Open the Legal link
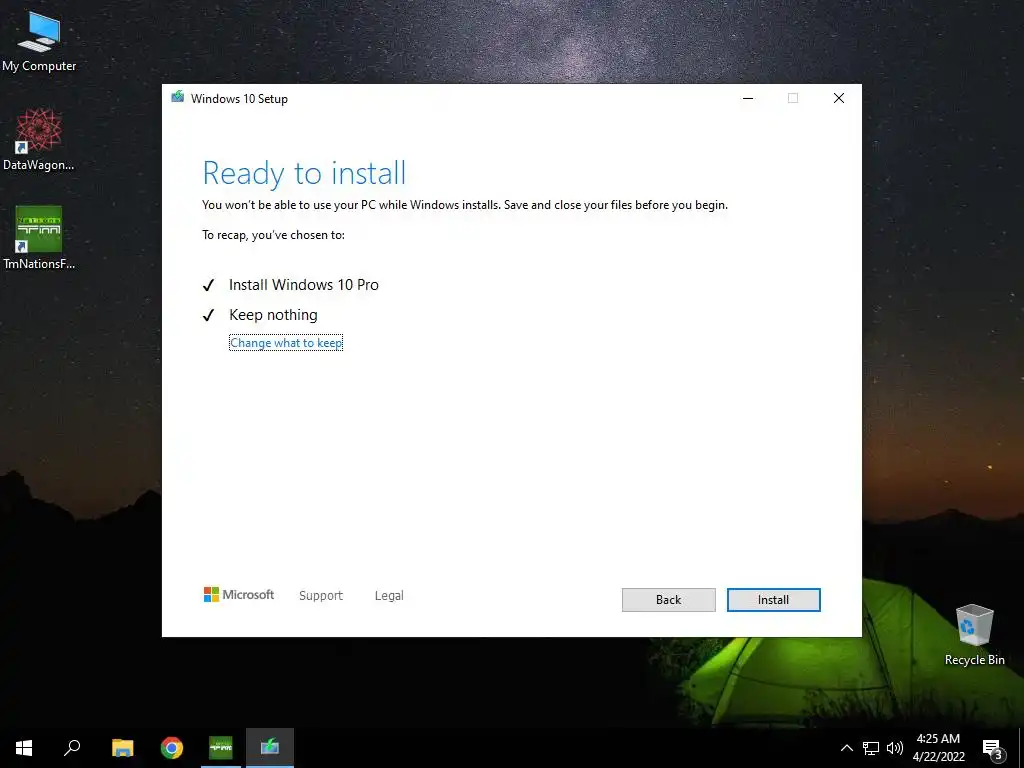The image size is (1024, 768). pos(389,596)
